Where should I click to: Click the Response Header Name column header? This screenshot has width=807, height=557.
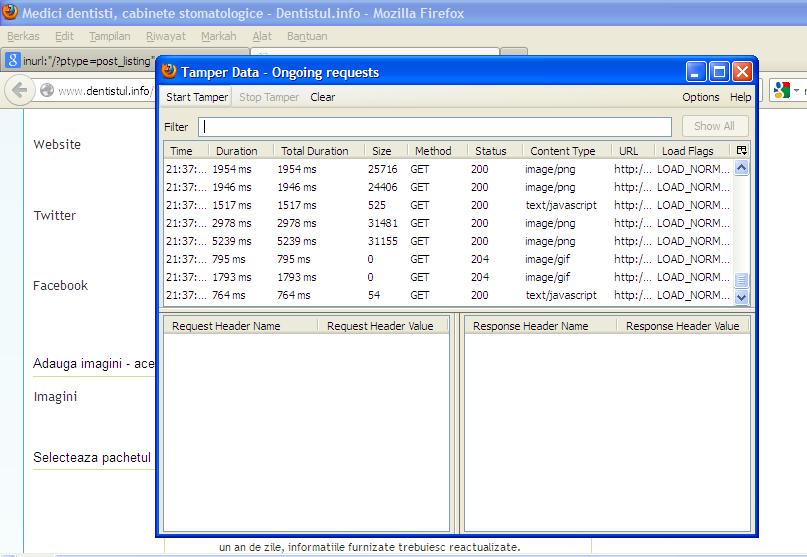[x=540, y=326]
